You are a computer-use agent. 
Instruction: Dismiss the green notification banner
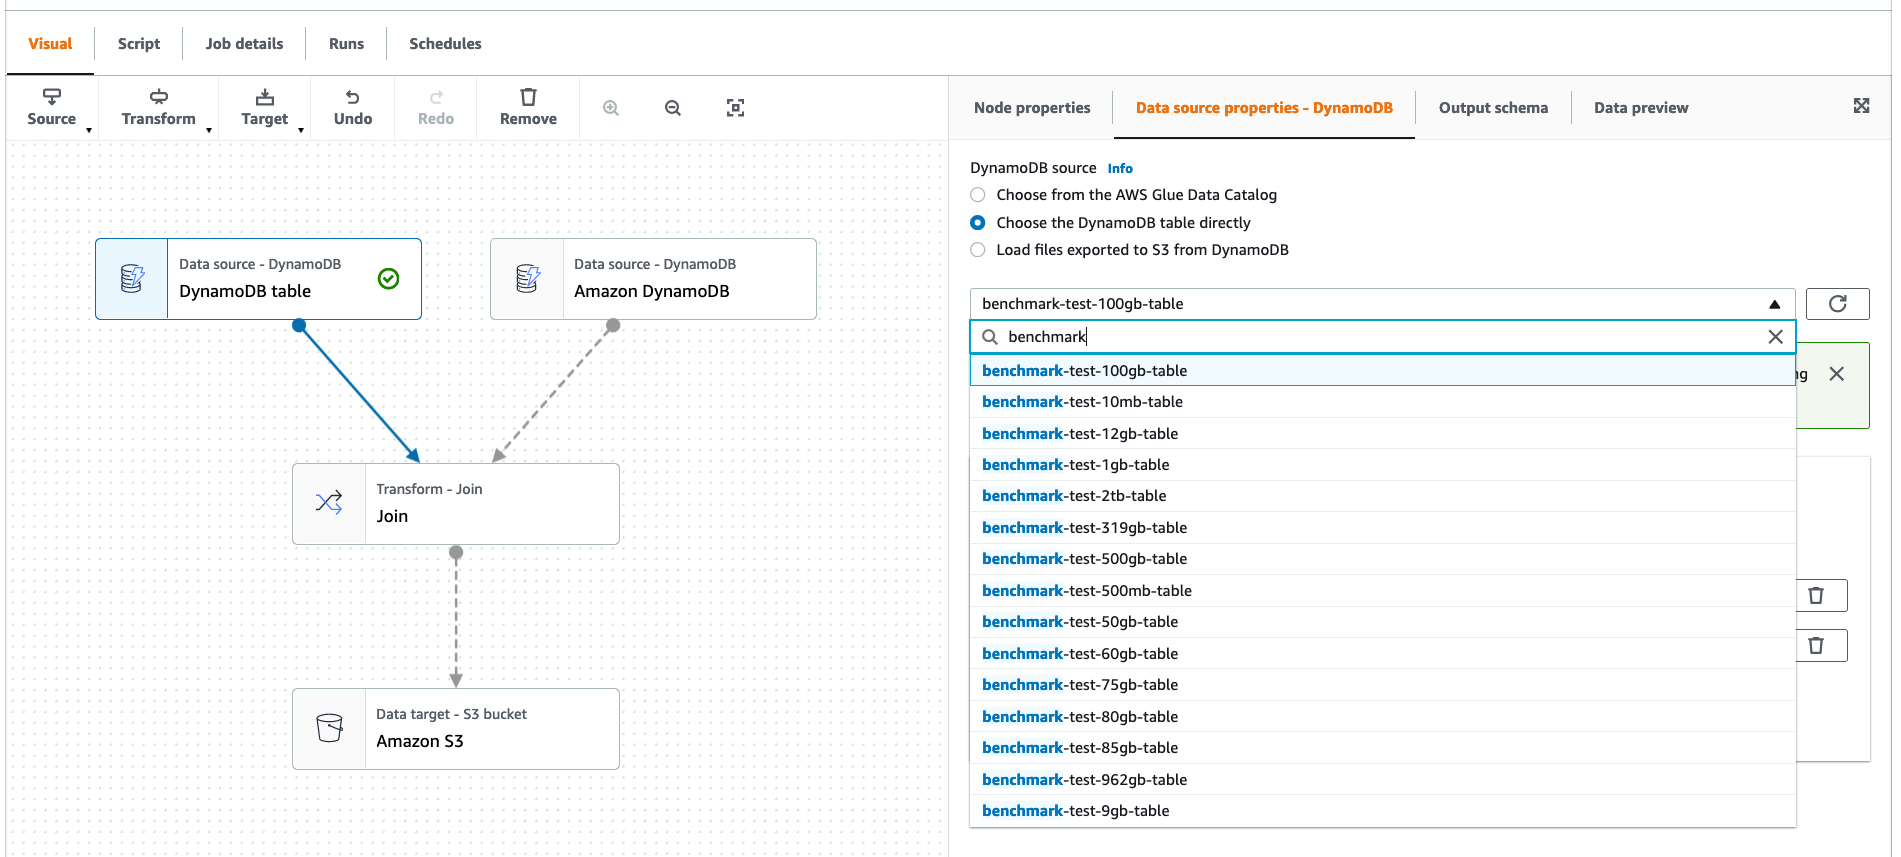[1836, 374]
